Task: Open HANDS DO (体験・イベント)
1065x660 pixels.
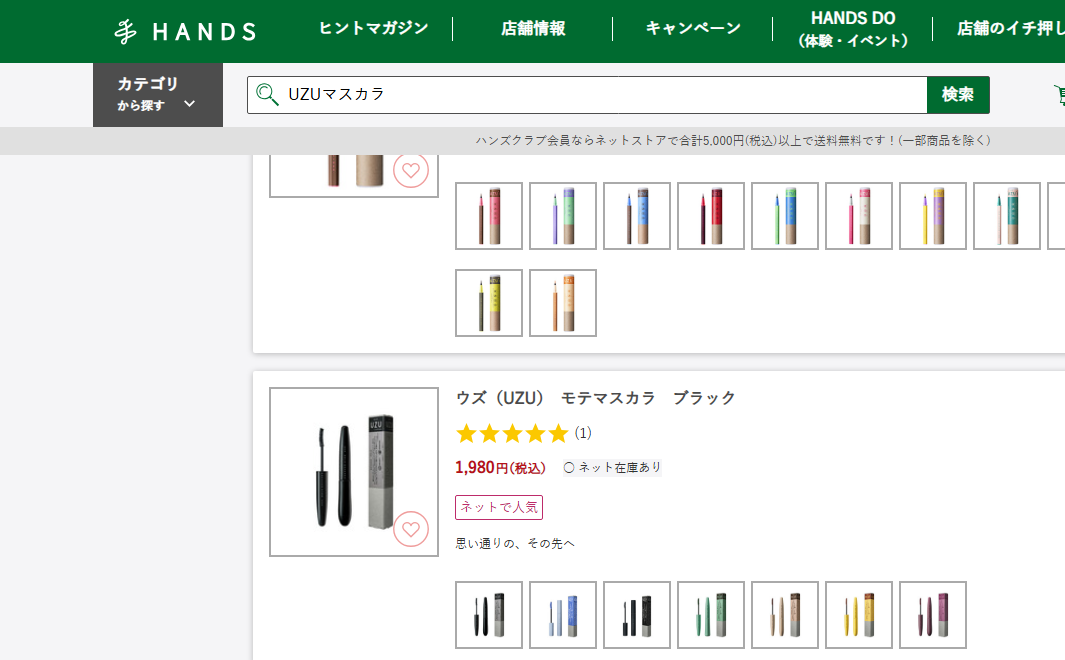Action: [x=853, y=29]
